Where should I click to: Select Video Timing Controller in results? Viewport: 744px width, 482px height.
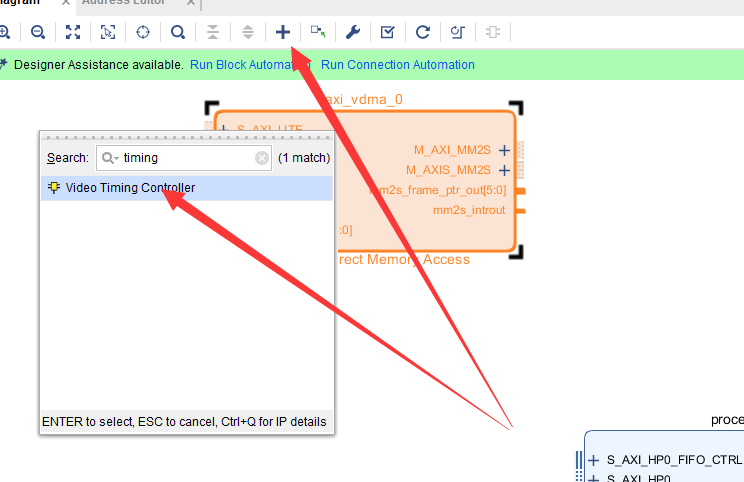(x=186, y=188)
